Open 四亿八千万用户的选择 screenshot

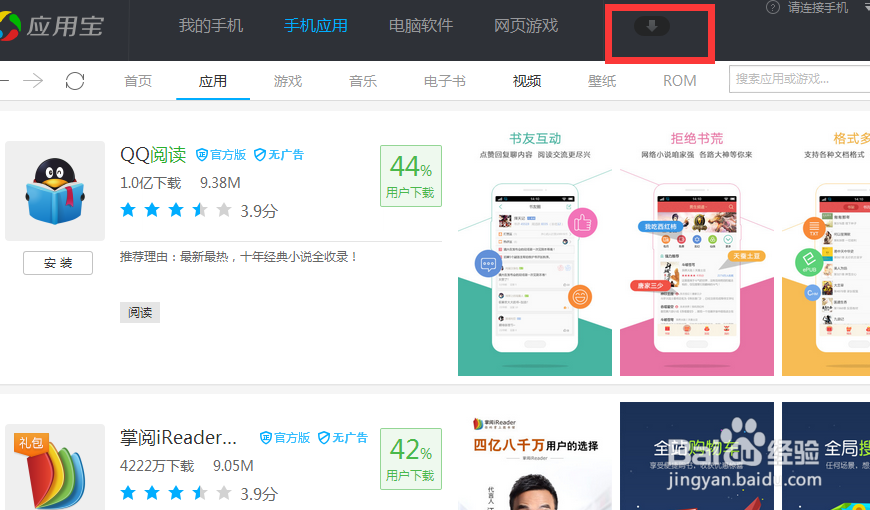pos(535,456)
